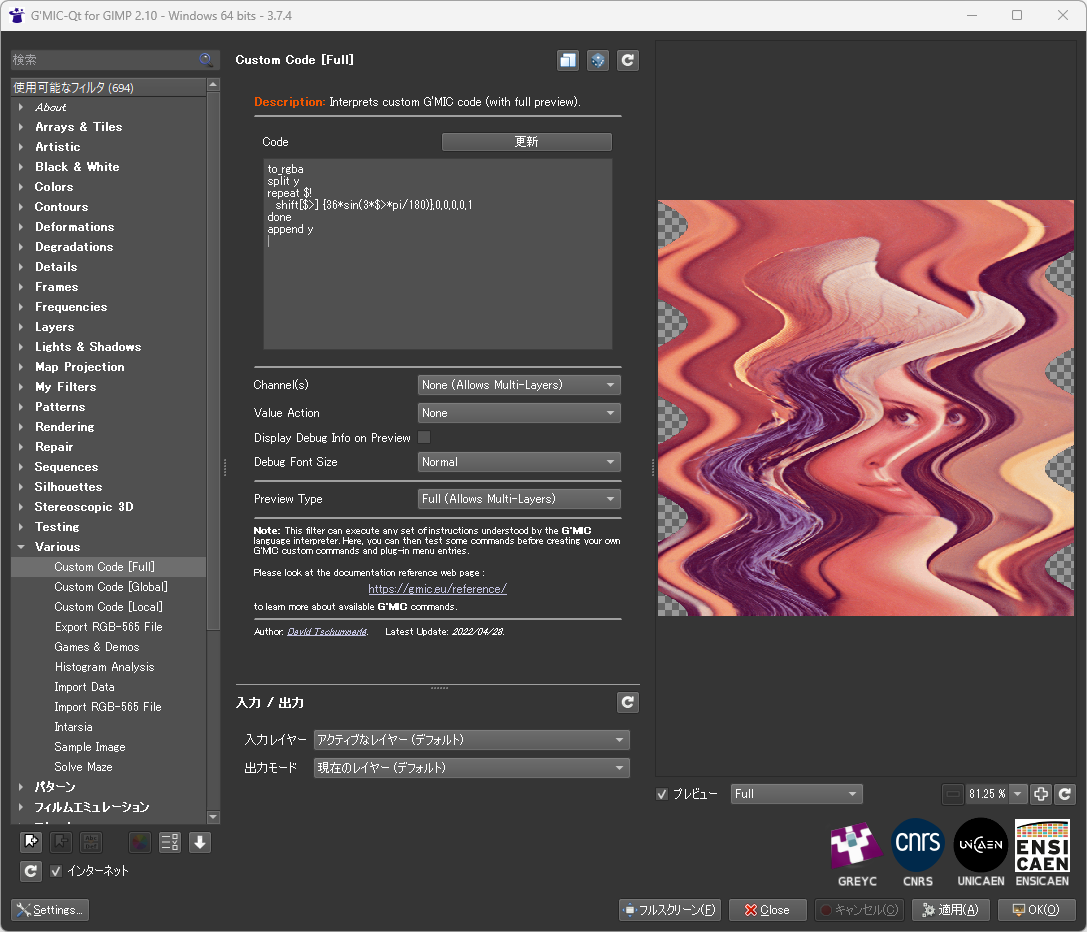Click the copy G'MIC command icon
Image resolution: width=1087 pixels, height=932 pixels.
[568, 60]
